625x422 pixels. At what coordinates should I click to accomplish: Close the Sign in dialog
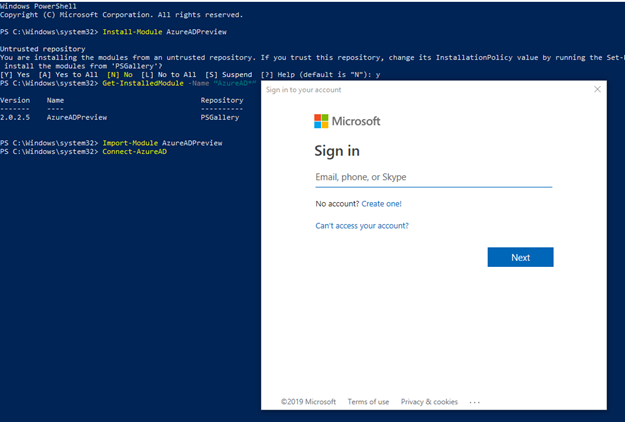(x=597, y=89)
